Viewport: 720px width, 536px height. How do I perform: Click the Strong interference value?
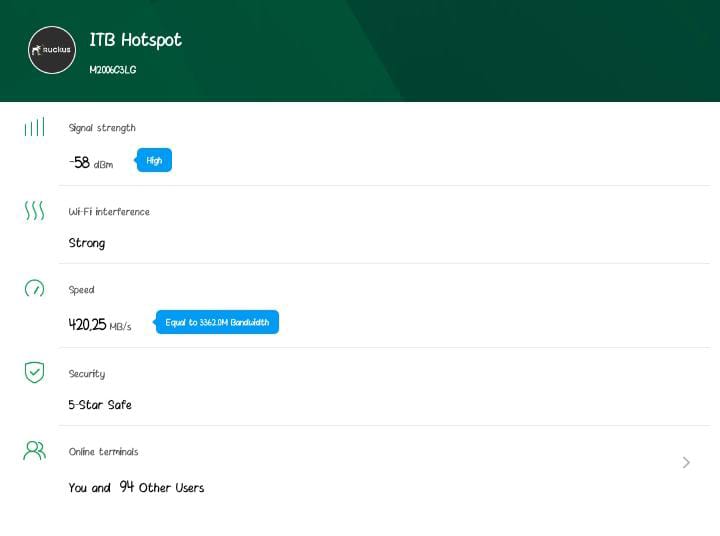(87, 243)
